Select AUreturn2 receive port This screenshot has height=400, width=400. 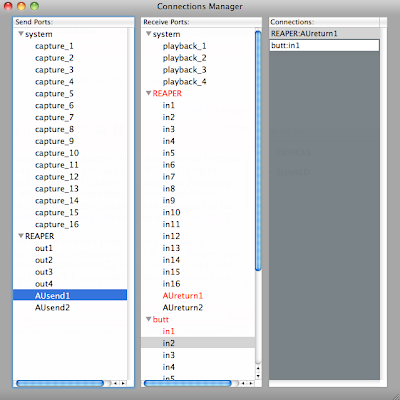(x=183, y=308)
